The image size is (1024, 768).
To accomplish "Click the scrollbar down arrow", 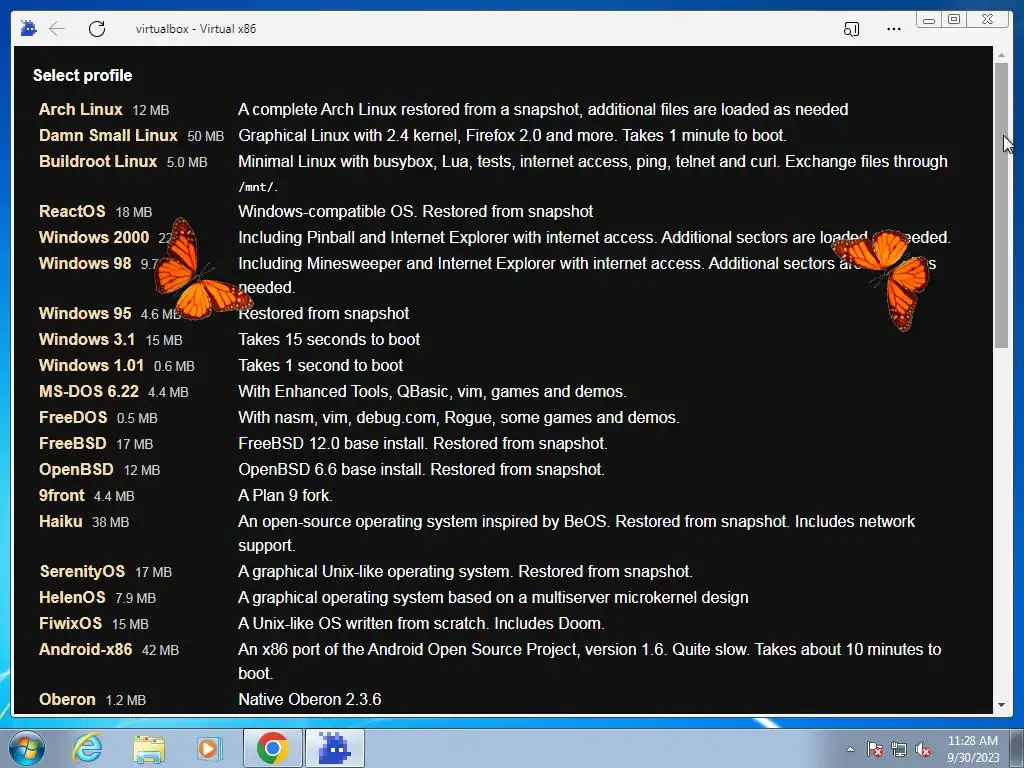I will (x=1001, y=705).
